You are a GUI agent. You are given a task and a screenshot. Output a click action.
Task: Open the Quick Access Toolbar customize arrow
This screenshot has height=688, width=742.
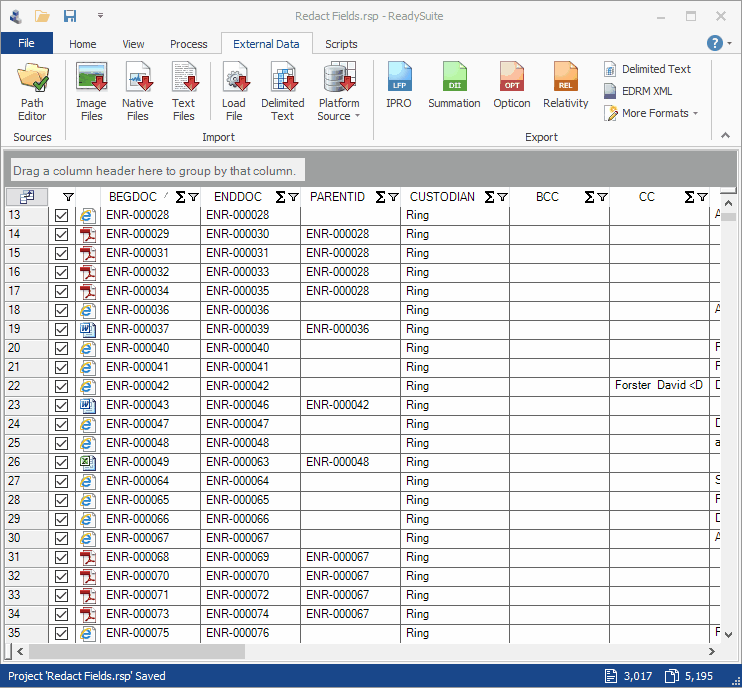point(100,16)
